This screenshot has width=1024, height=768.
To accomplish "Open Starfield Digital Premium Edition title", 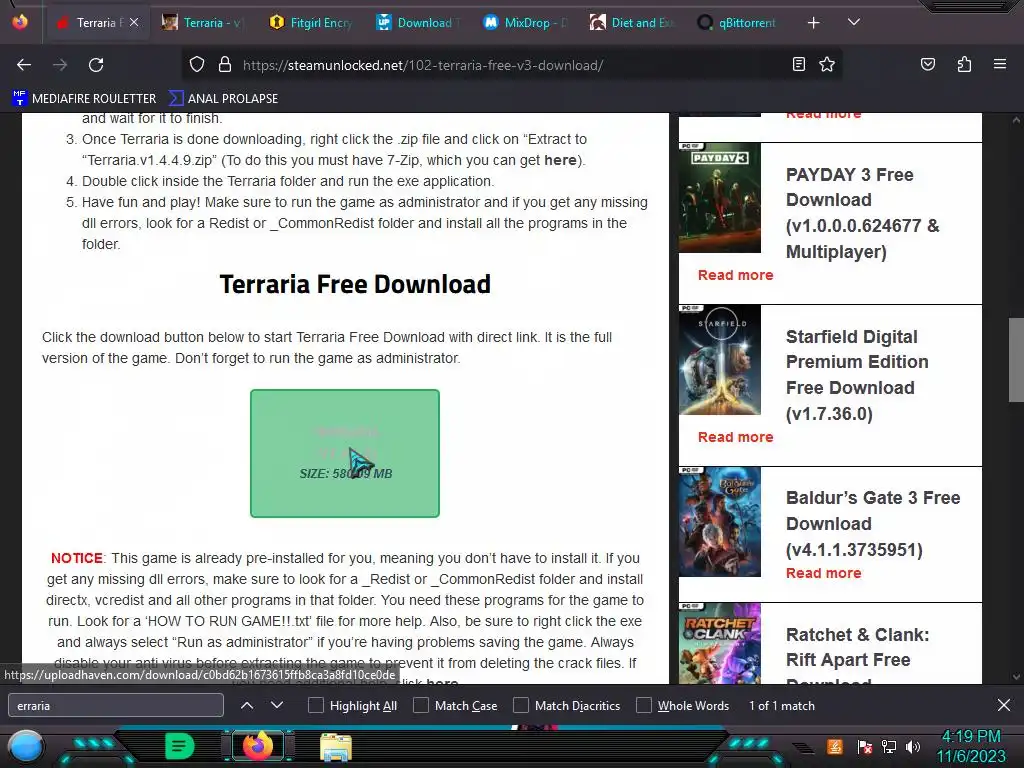I will (x=857, y=375).
